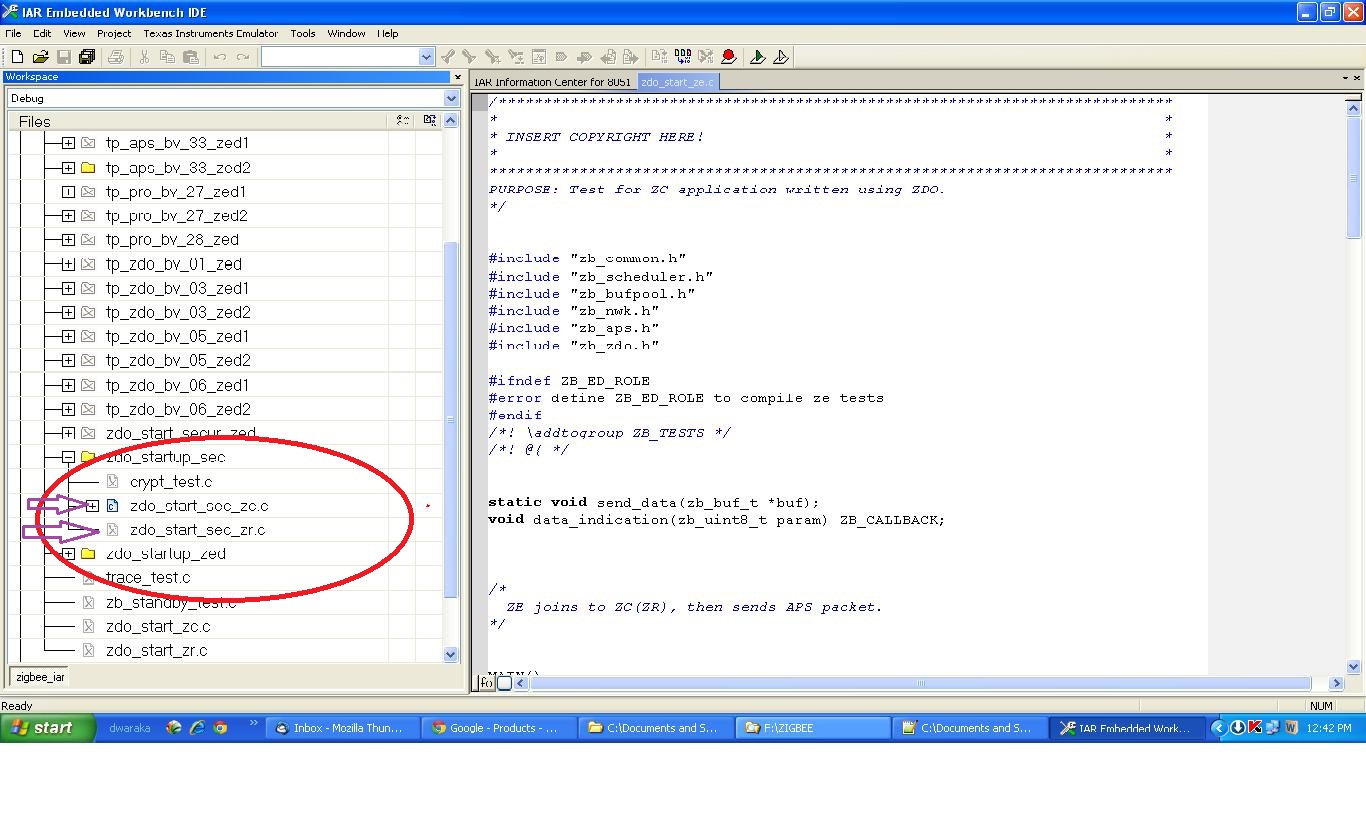Click the Undo arrow icon
The image size is (1366, 833).
click(220, 57)
